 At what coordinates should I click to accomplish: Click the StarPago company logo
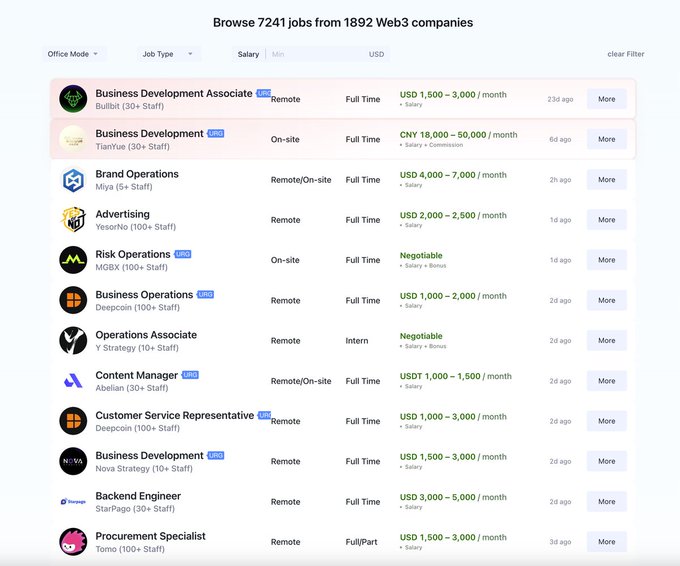click(x=73, y=501)
